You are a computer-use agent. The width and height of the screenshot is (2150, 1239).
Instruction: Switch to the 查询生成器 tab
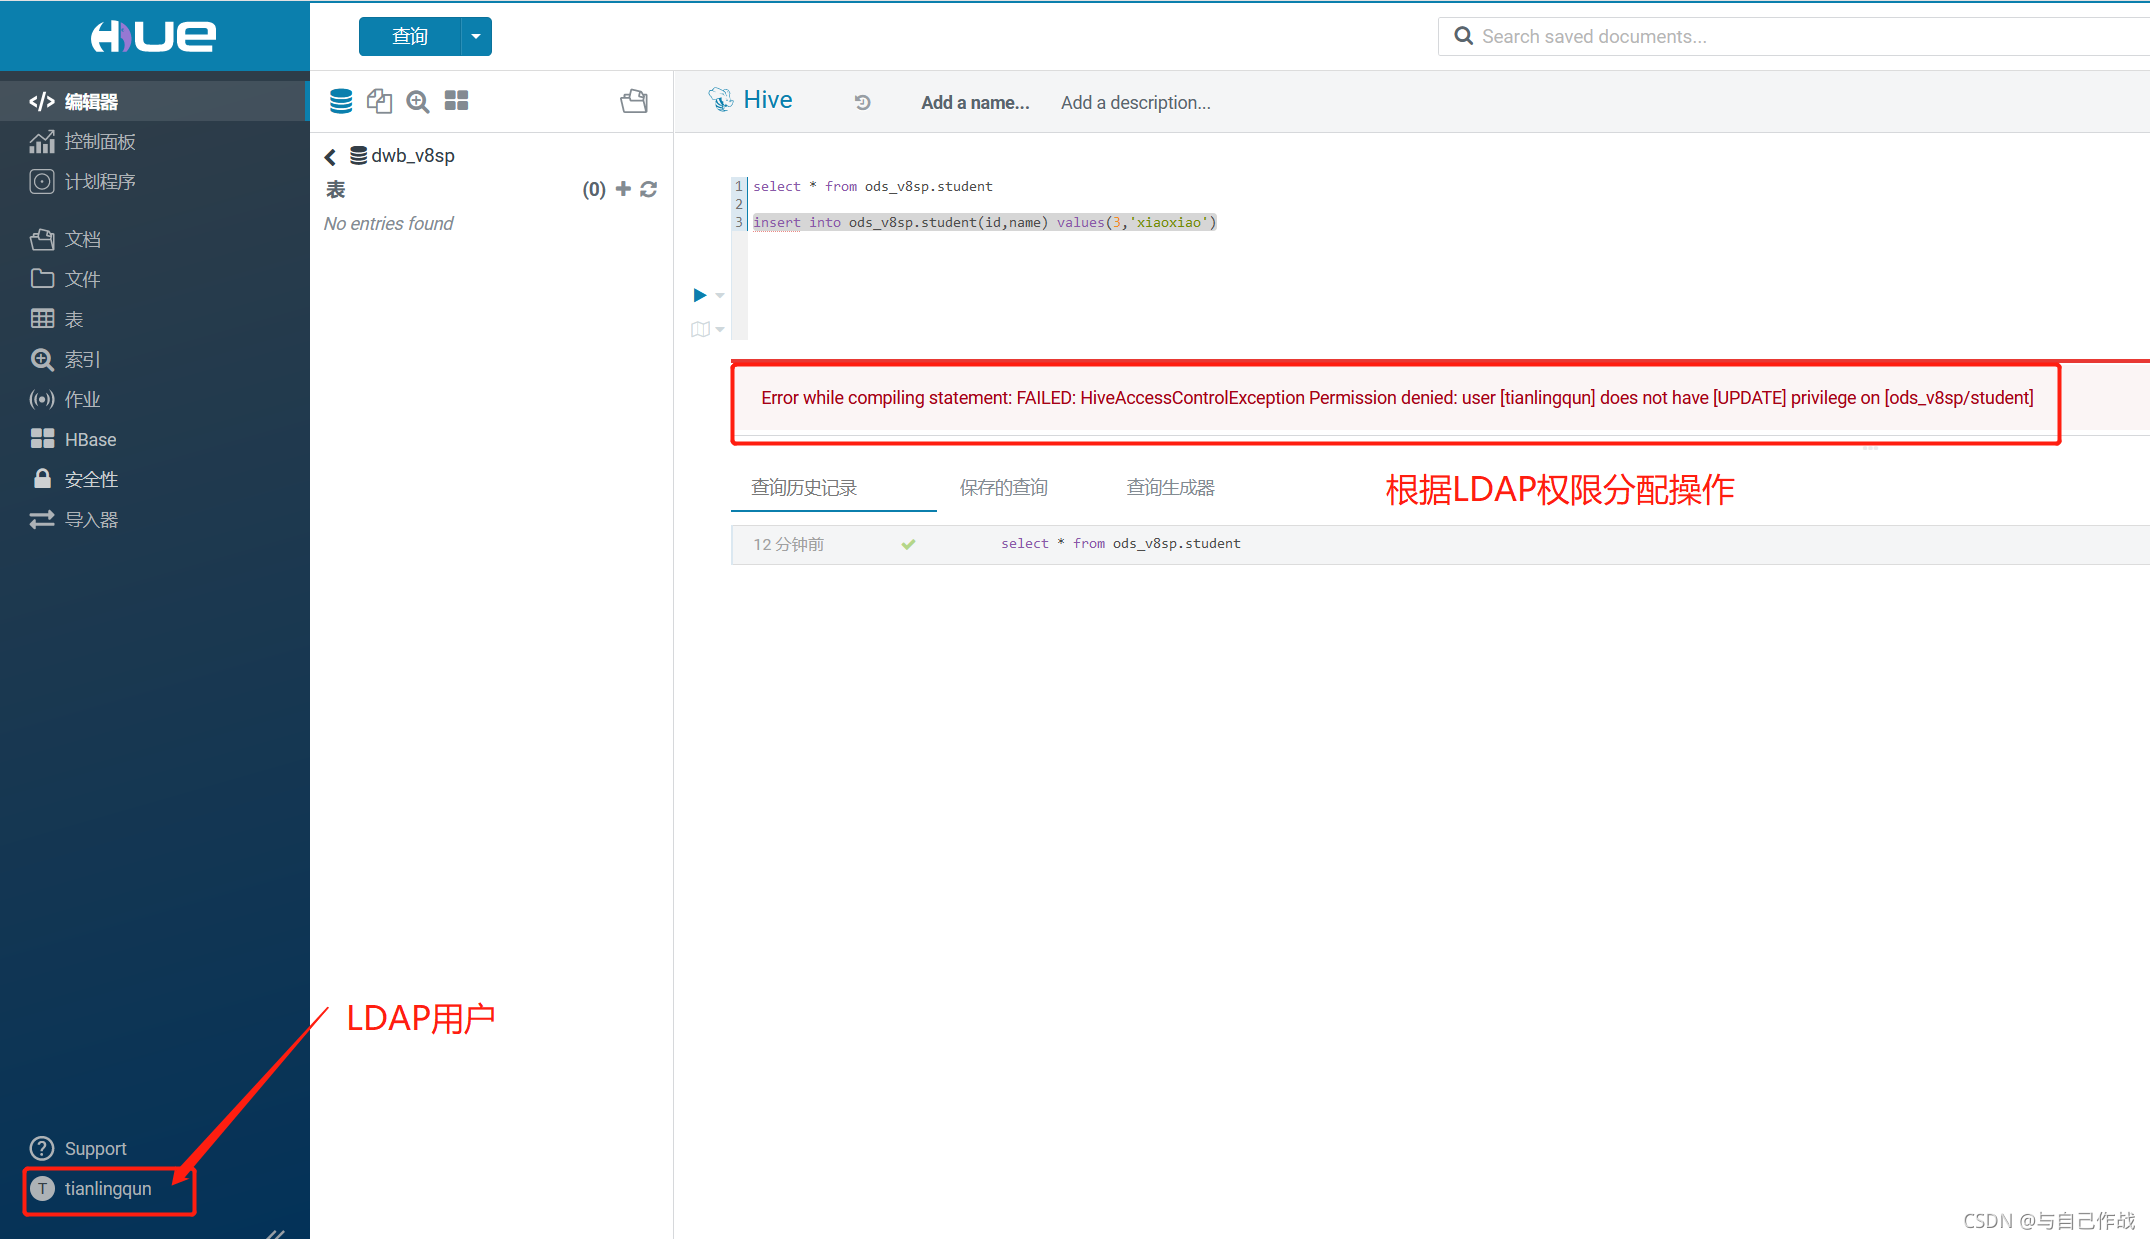pos(1170,487)
